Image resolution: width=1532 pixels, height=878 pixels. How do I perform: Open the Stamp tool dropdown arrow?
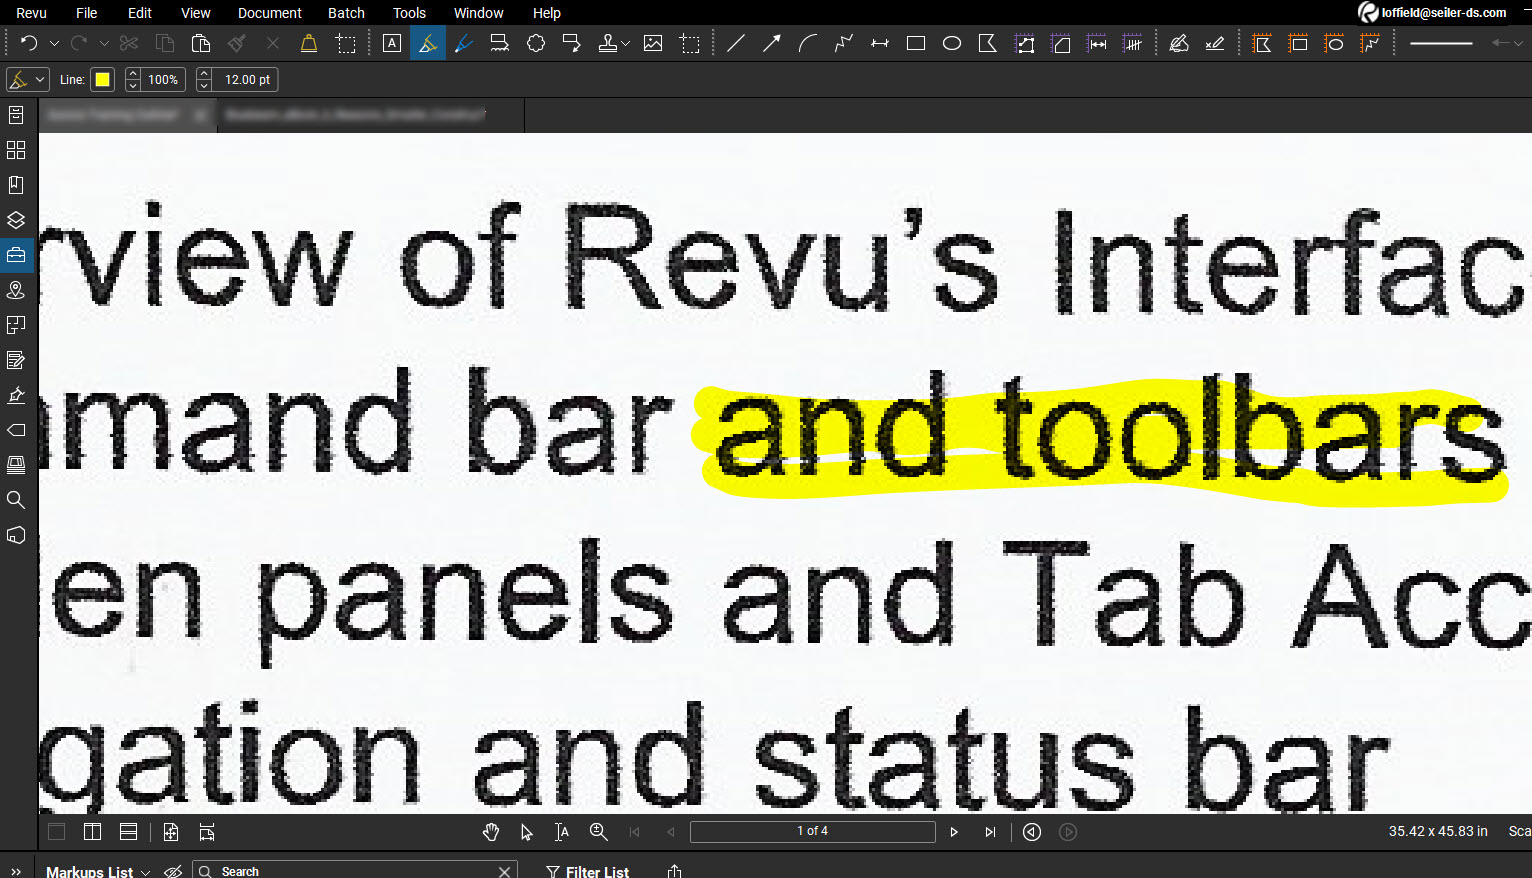click(x=626, y=44)
